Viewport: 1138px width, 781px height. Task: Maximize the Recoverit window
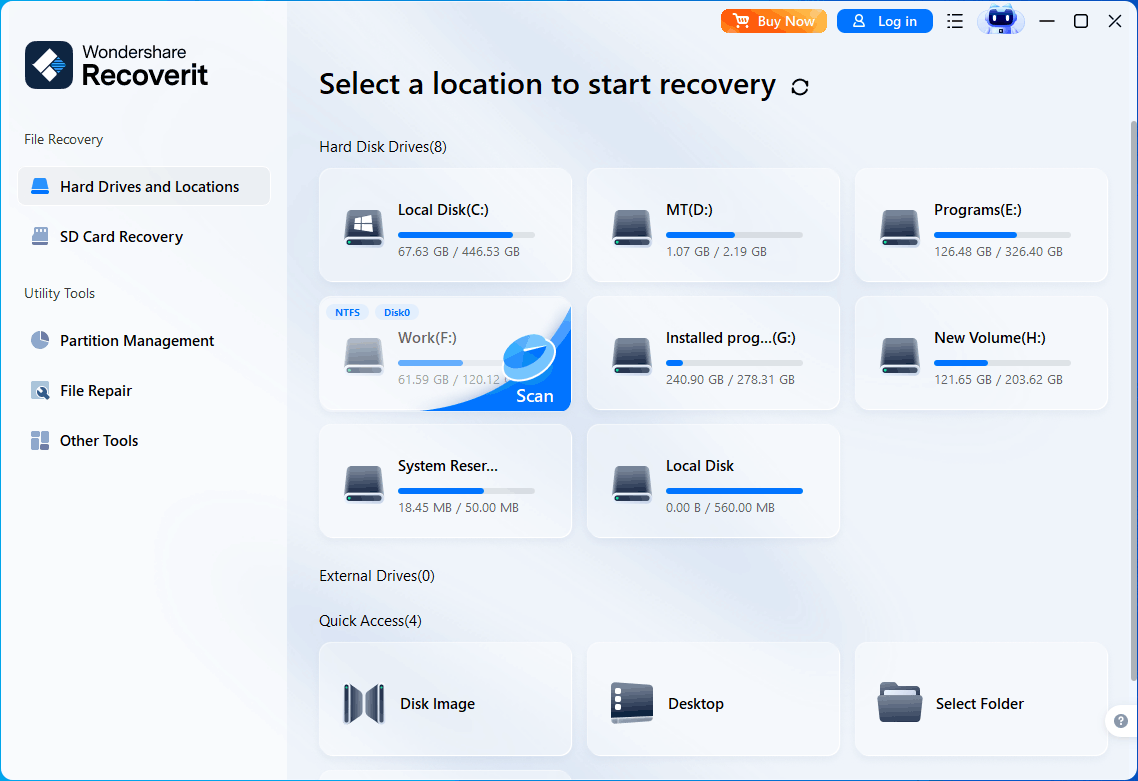click(1081, 21)
